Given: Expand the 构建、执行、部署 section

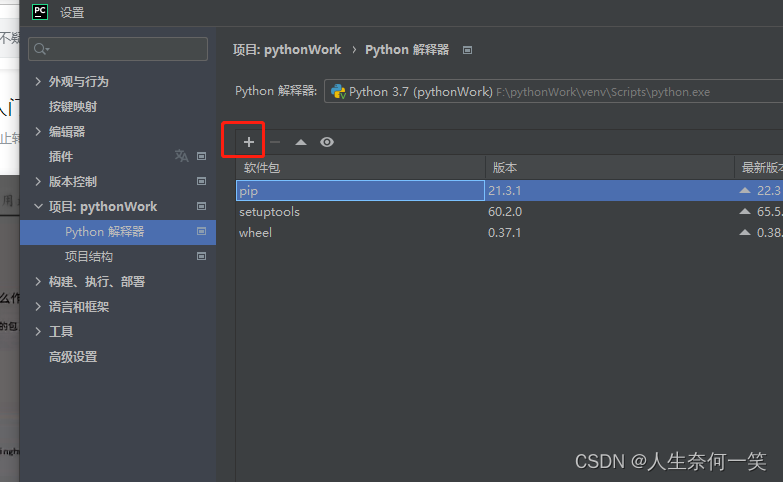Looking at the screenshot, I should click(x=38, y=281).
